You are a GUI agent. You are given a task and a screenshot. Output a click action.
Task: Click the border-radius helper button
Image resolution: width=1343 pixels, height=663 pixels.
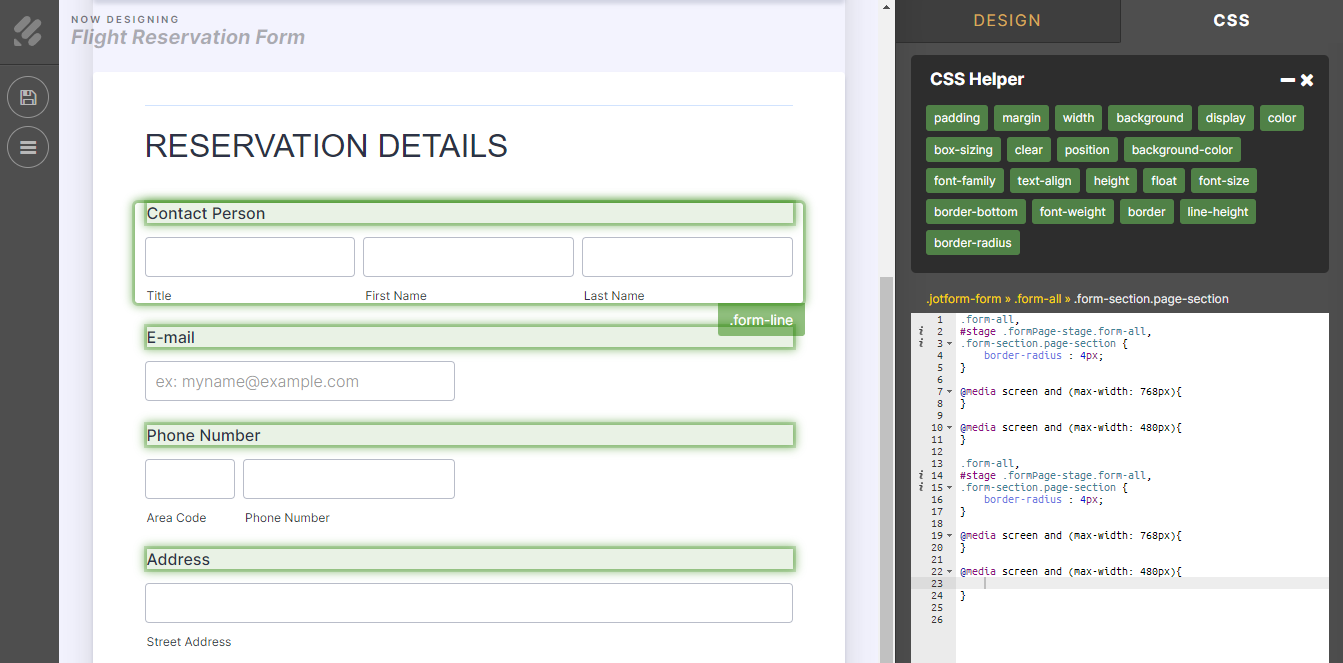(x=973, y=243)
